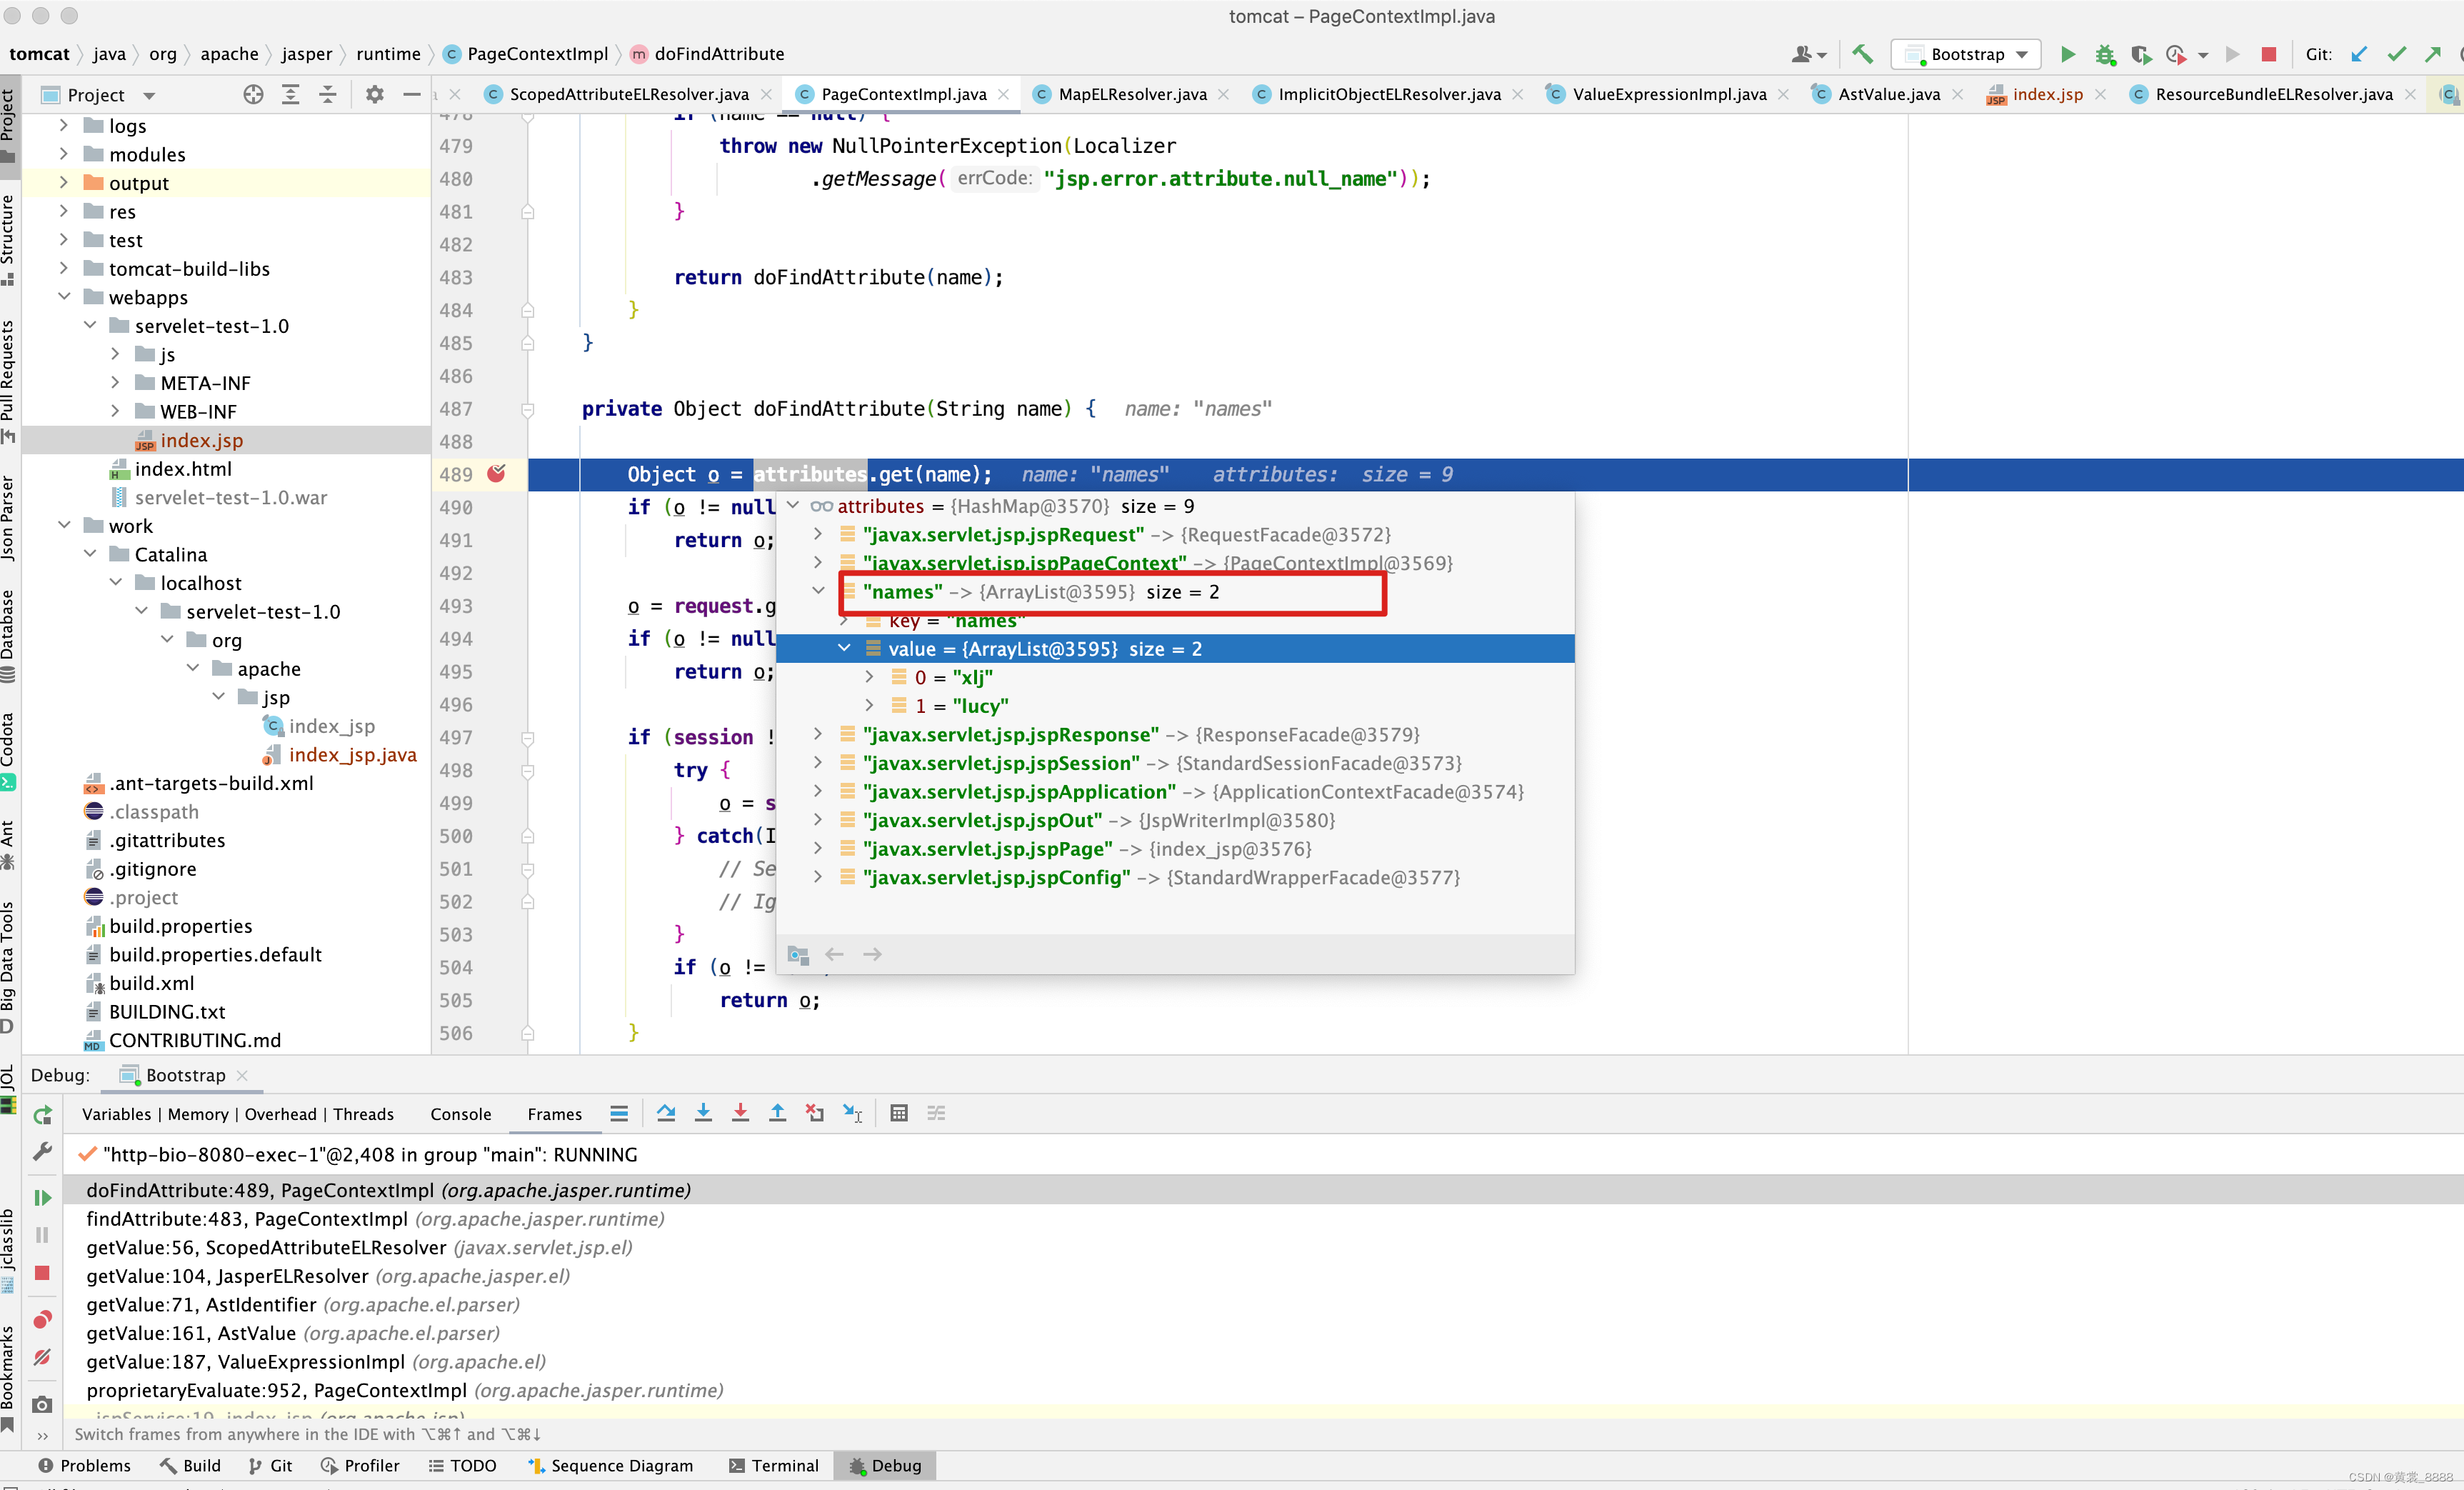Click Git update project arrow
This screenshot has height=1490, width=2464.
click(x=2358, y=54)
